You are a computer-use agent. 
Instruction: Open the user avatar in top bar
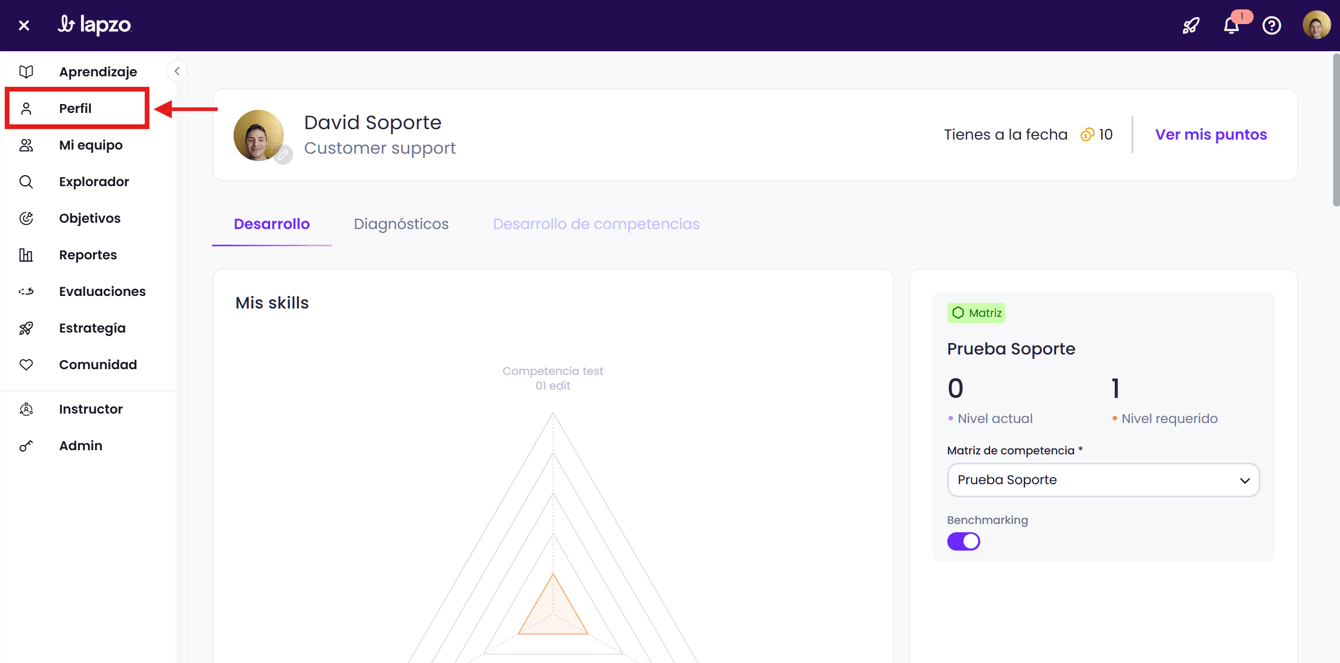[1316, 25]
